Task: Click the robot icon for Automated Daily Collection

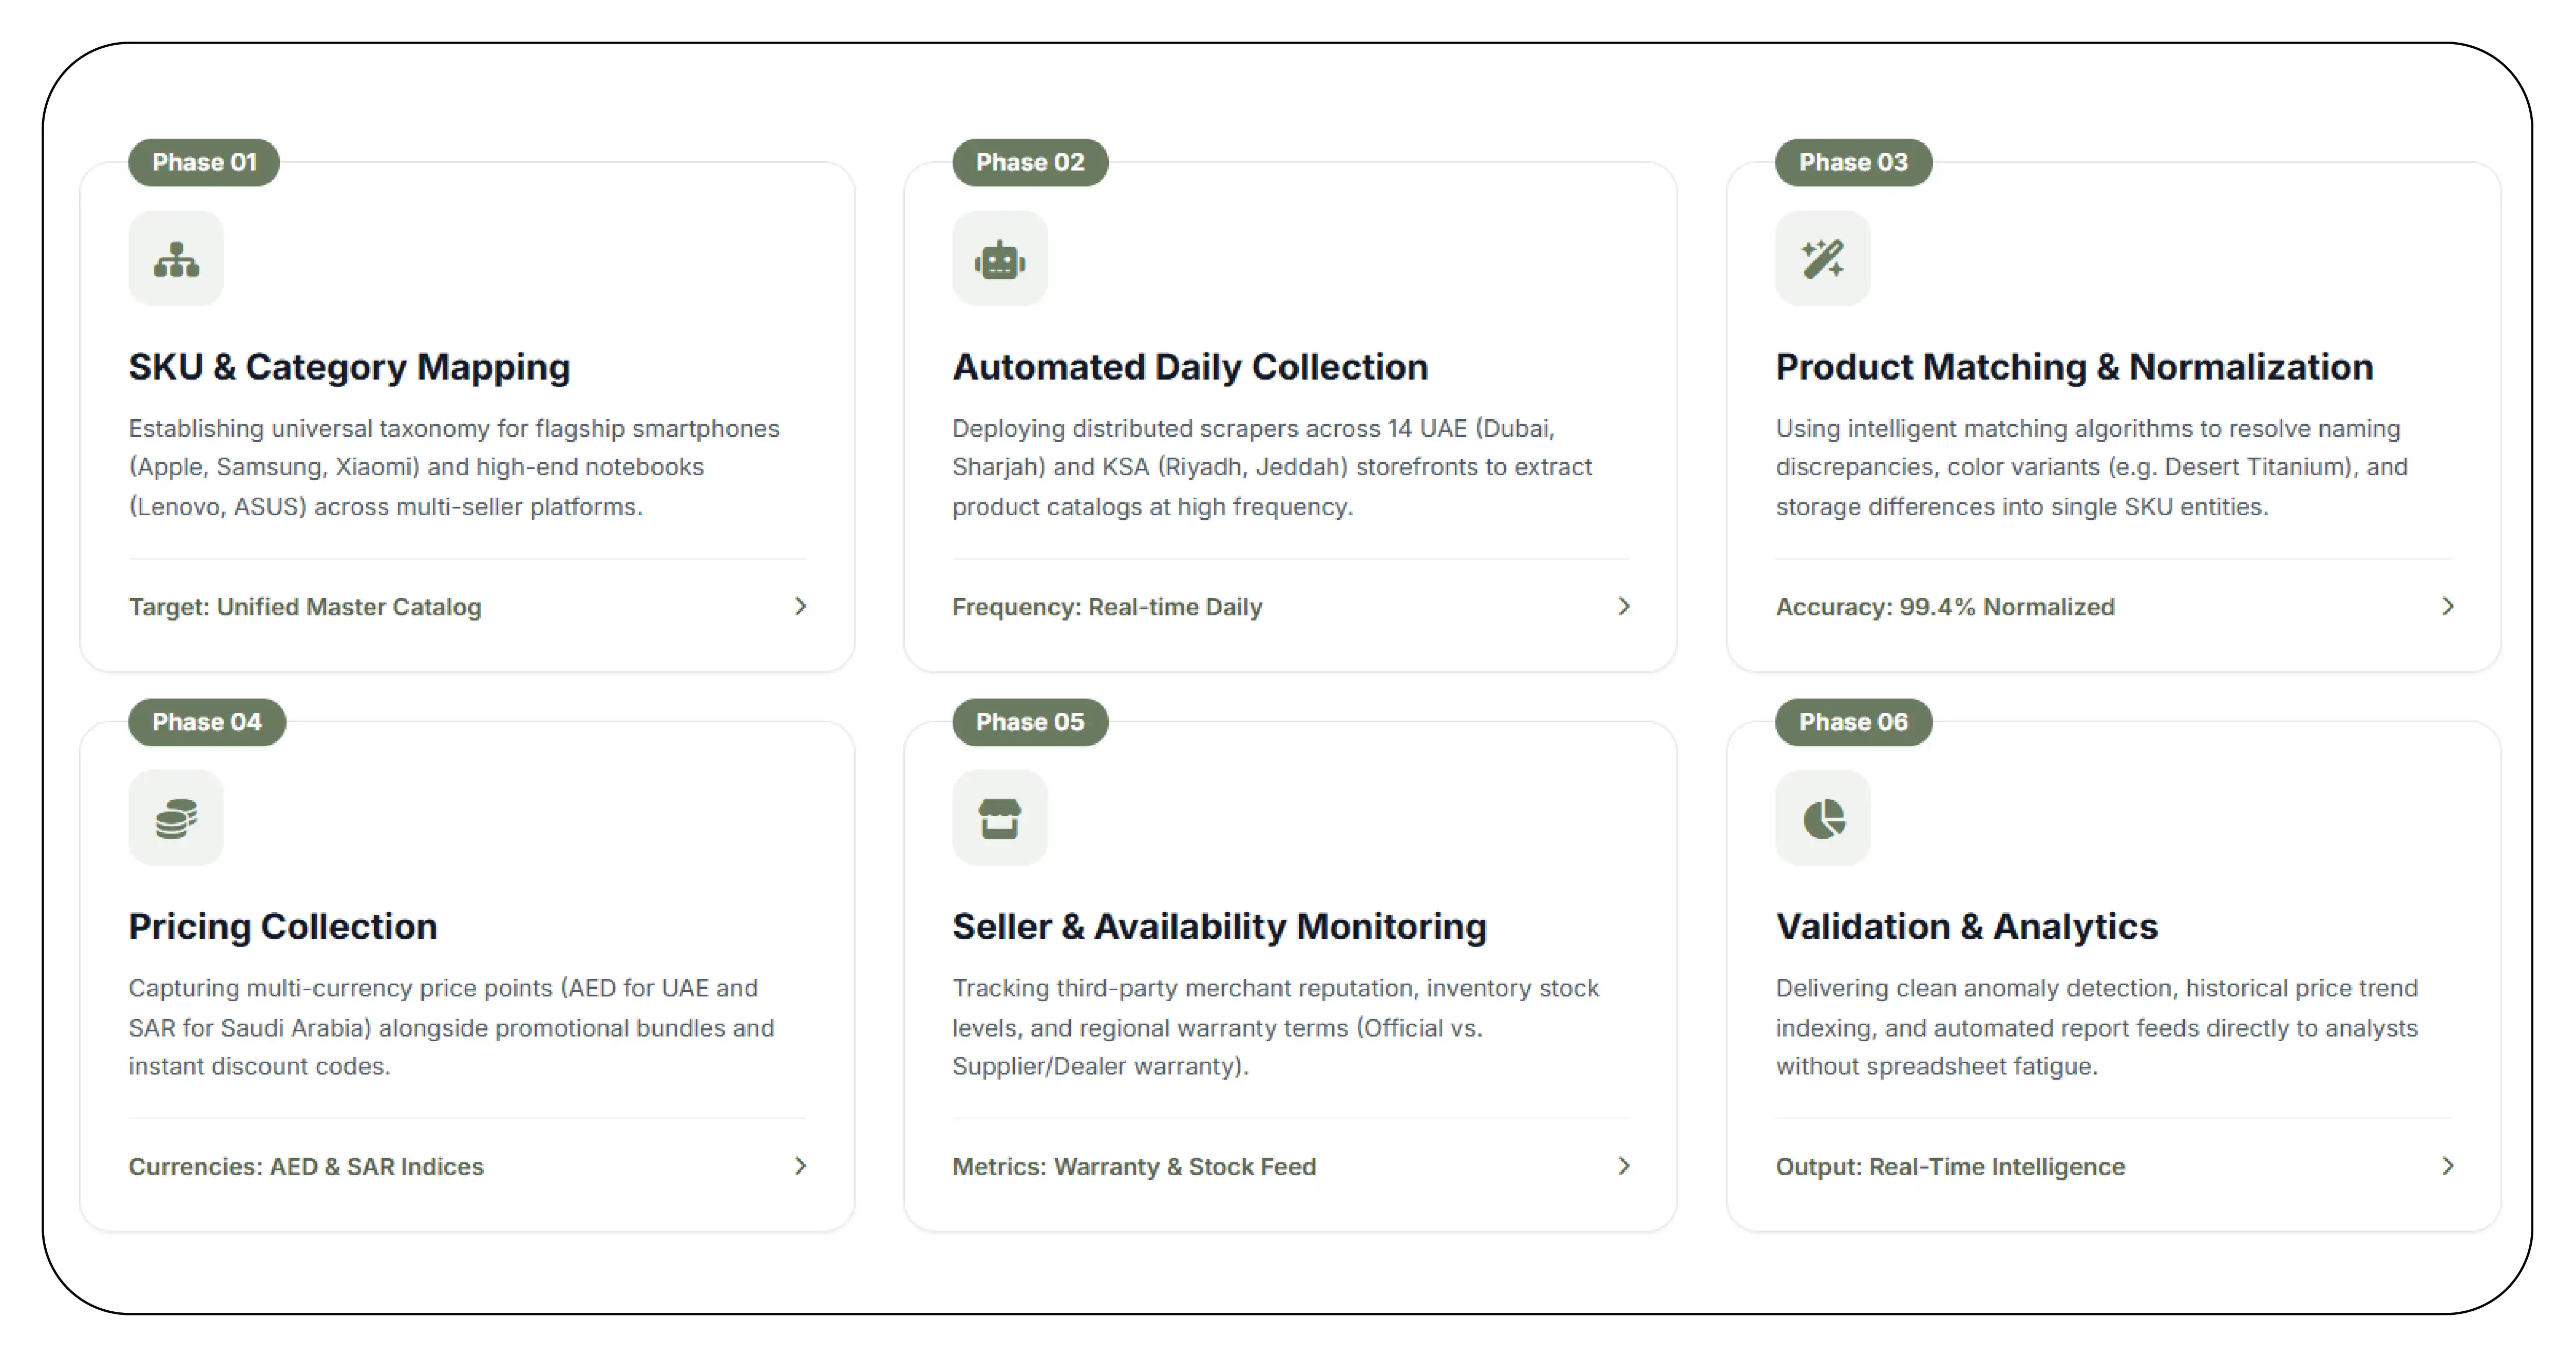Action: 1000,259
